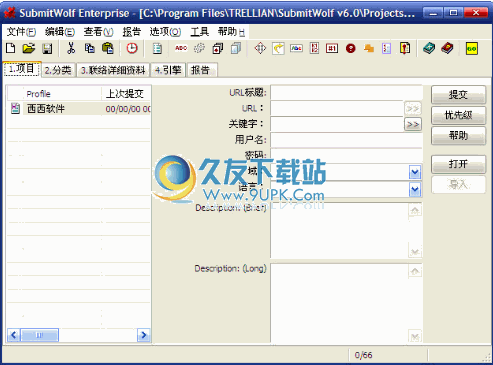Click the red-framed page with arrows icon
The width and height of the screenshot is (493, 365).
click(314, 48)
